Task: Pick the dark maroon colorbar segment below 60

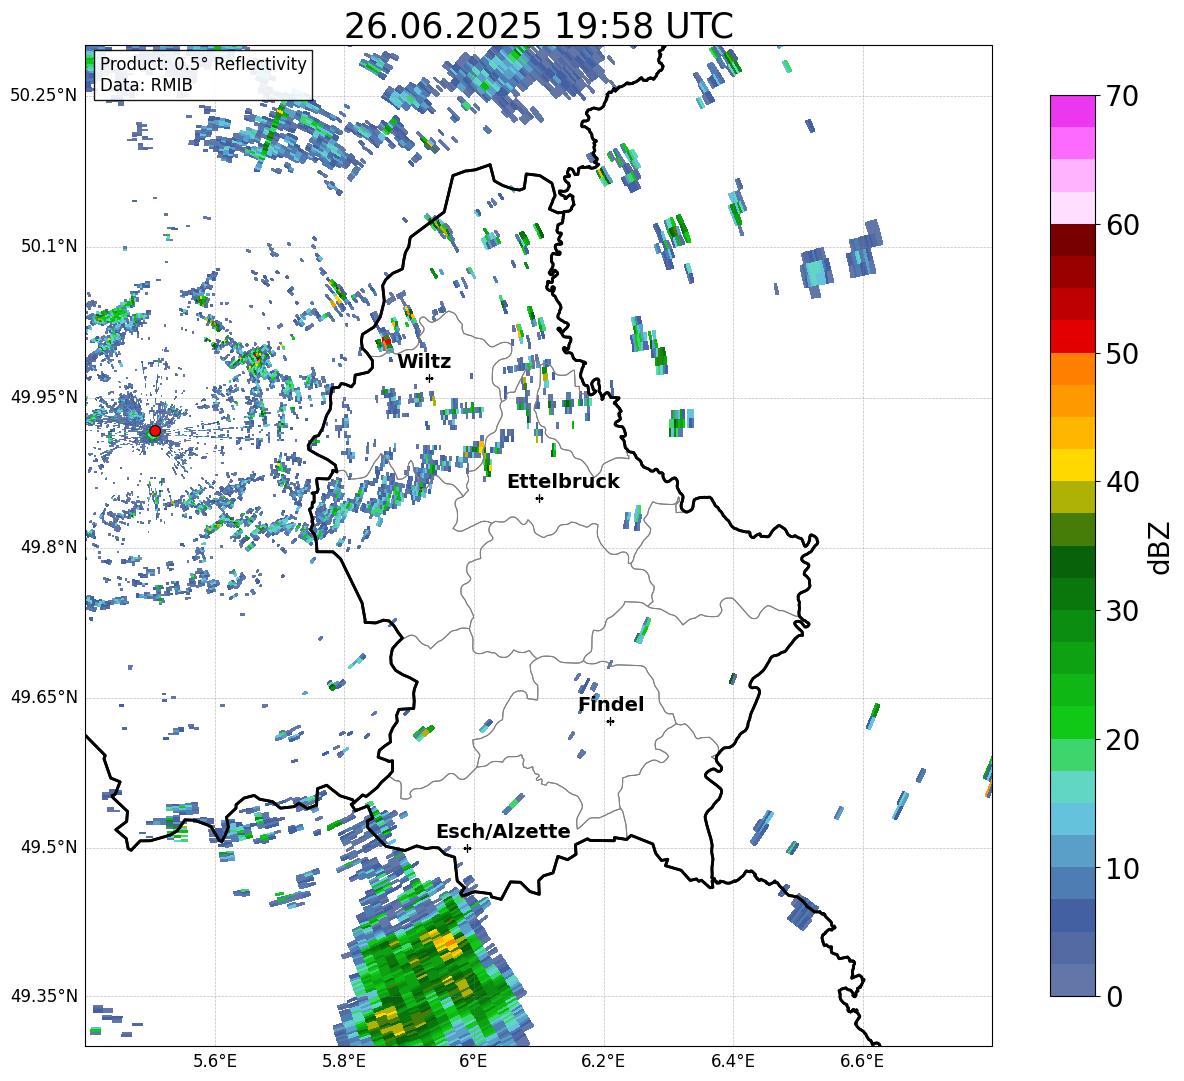Action: 1072,240
